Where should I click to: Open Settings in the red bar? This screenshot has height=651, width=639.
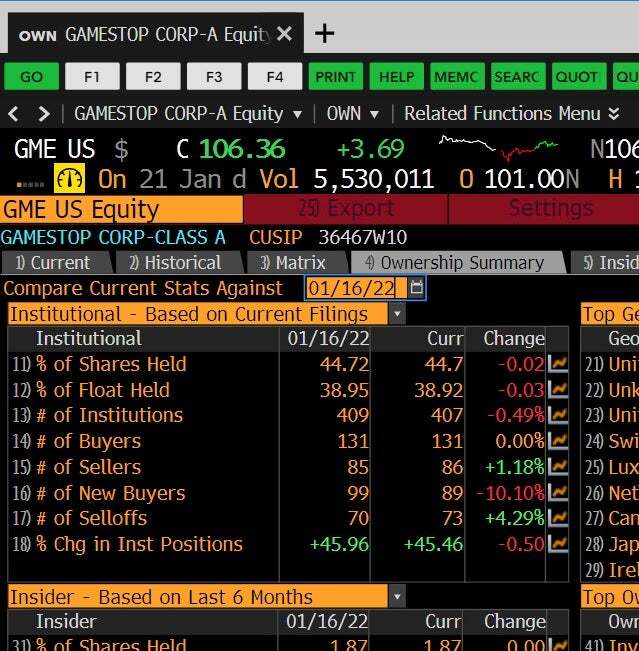click(544, 209)
